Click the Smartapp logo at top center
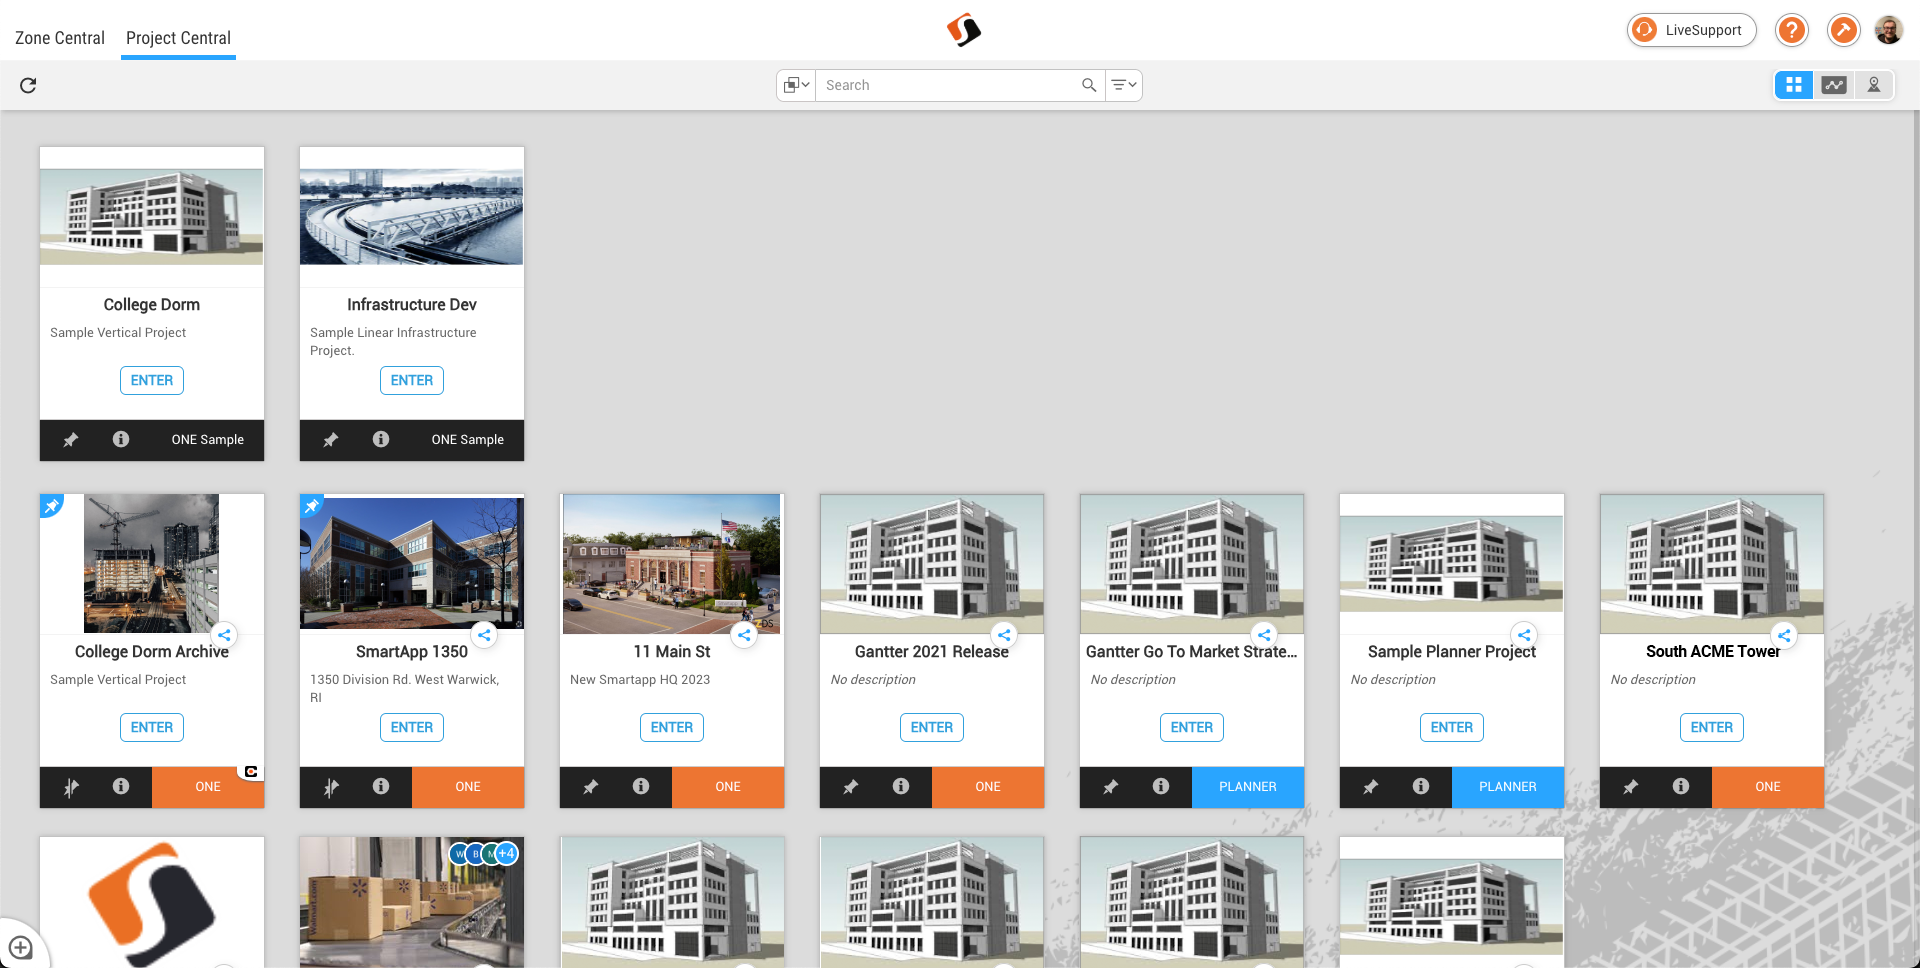This screenshot has width=1920, height=968. pyautogui.click(x=964, y=30)
